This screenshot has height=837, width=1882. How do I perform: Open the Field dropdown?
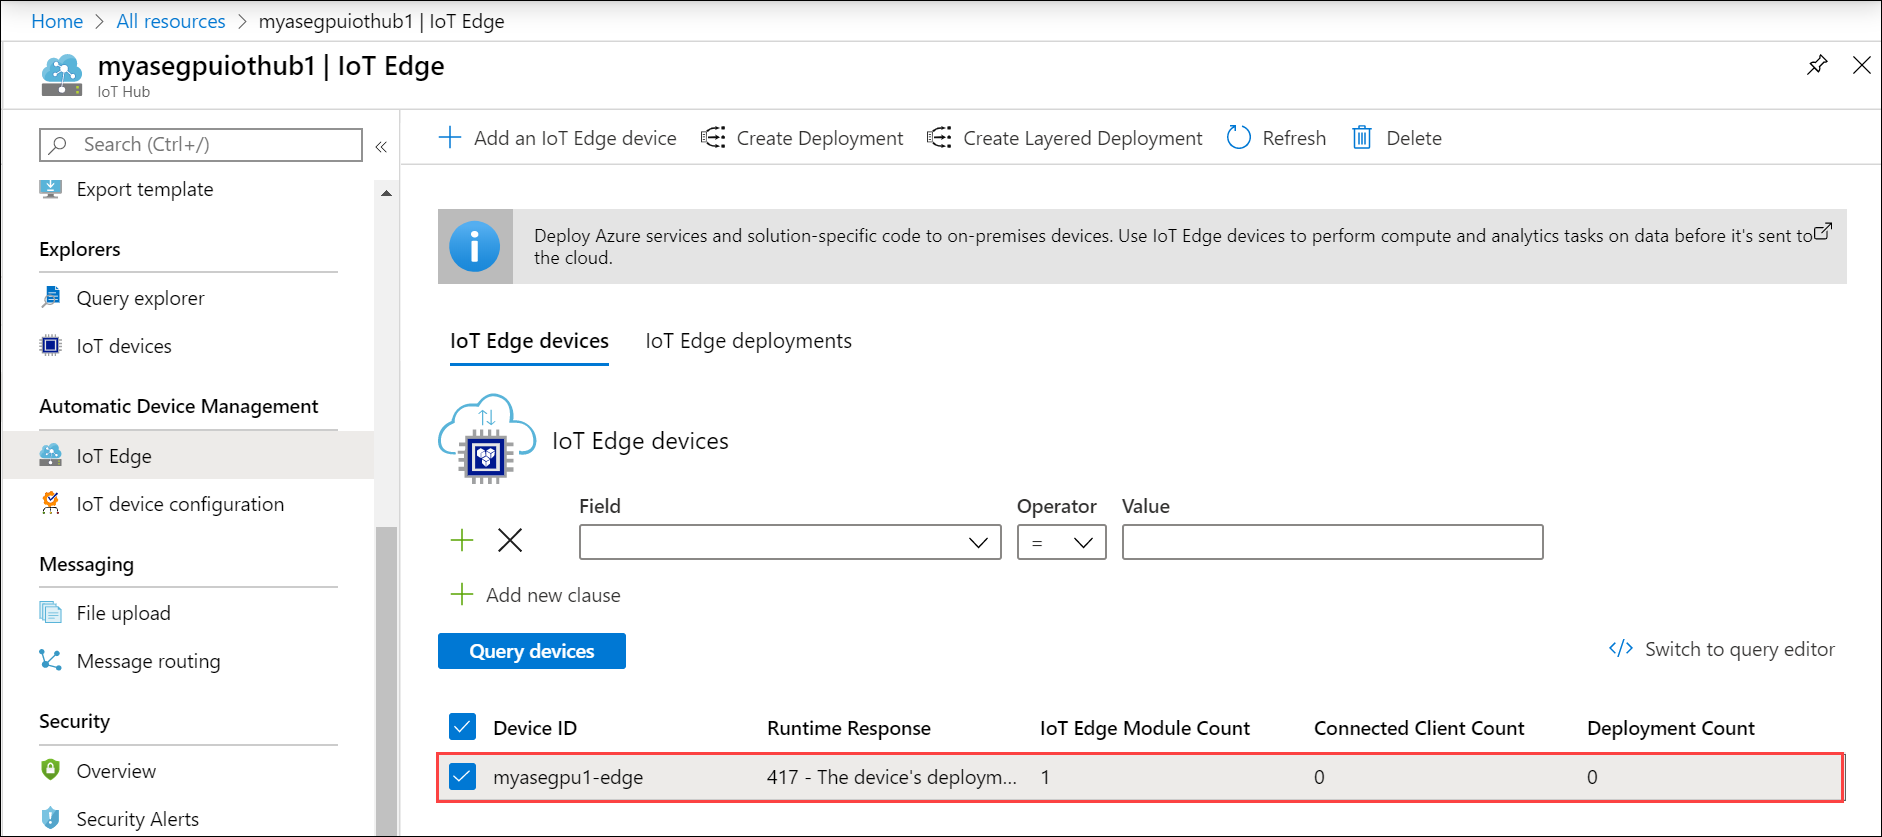[790, 542]
